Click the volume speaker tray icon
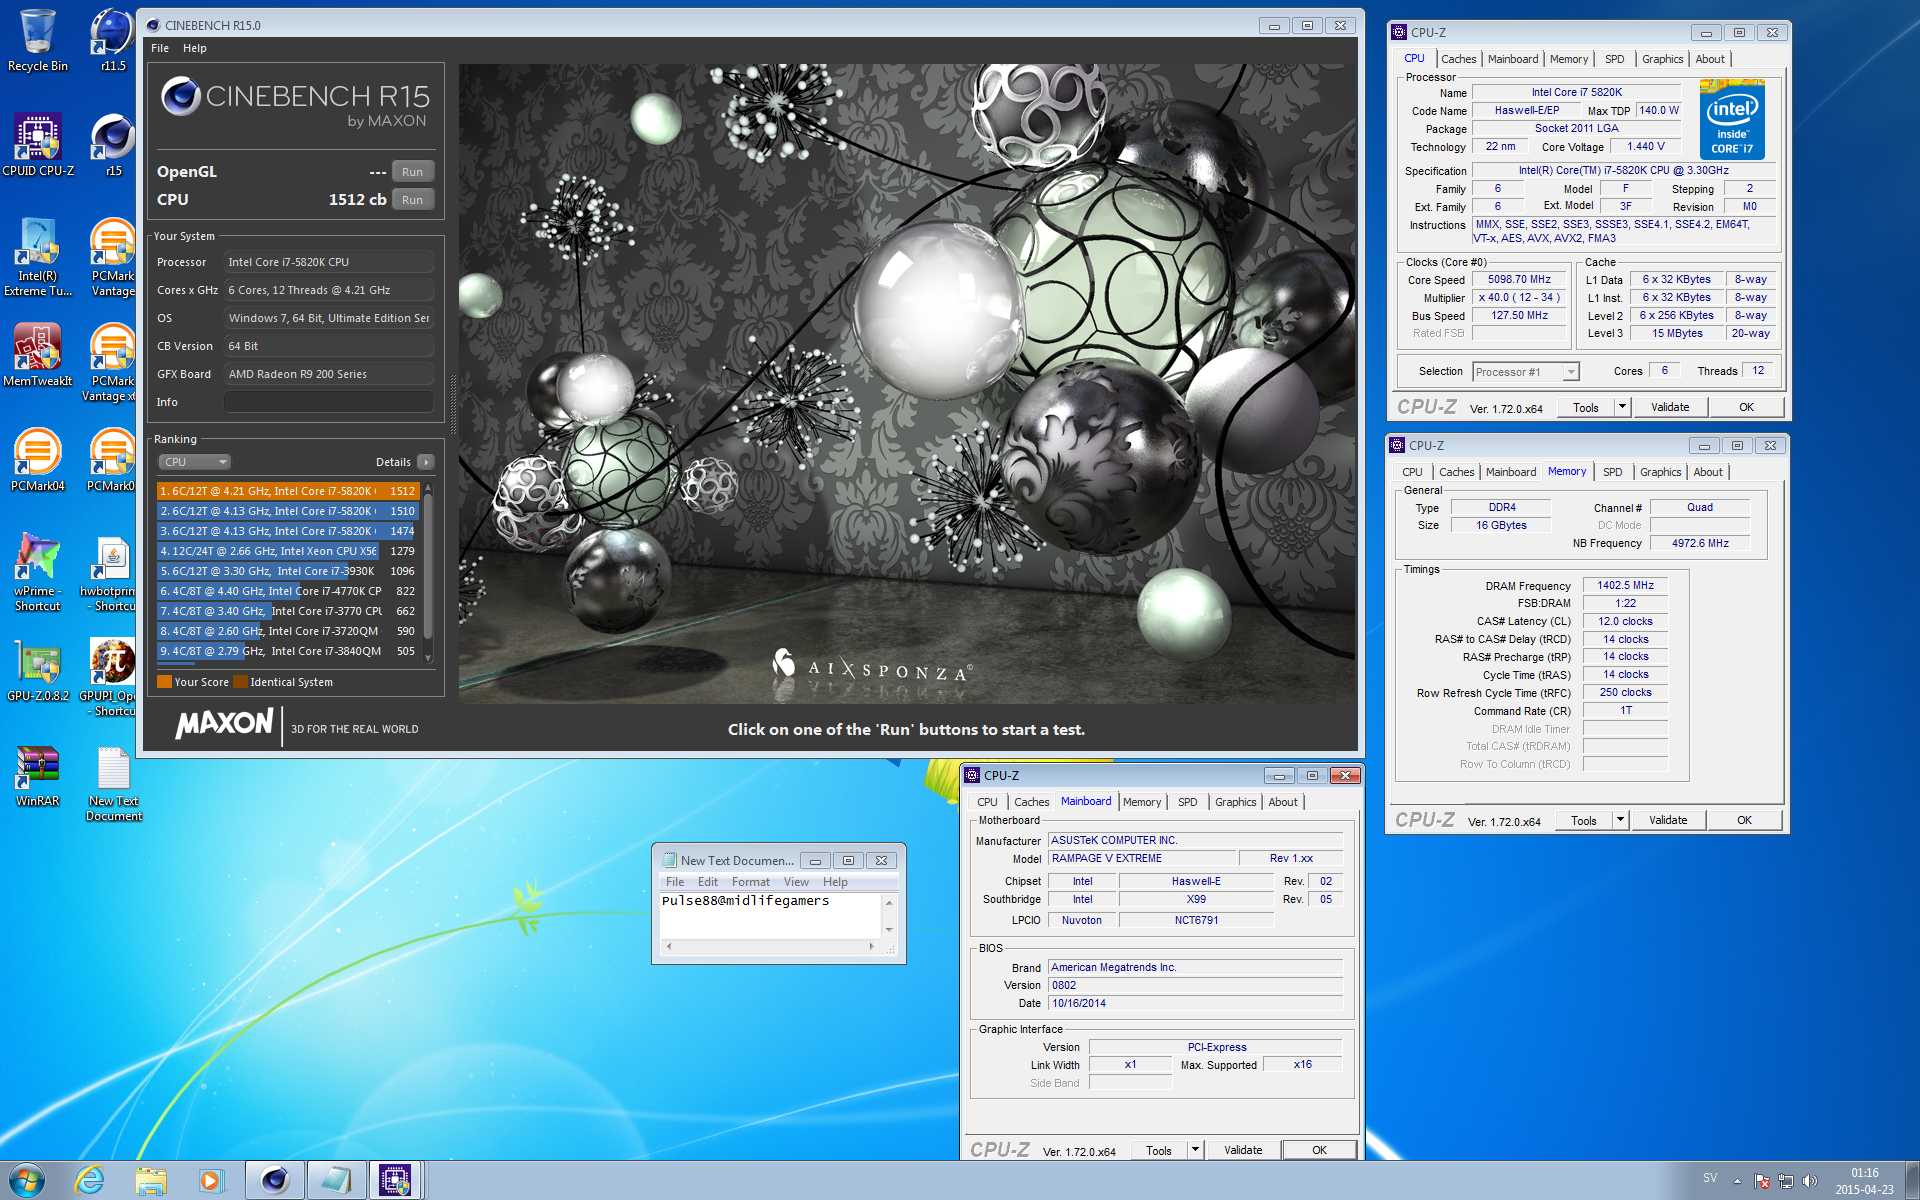Image resolution: width=1920 pixels, height=1200 pixels. [1810, 1181]
